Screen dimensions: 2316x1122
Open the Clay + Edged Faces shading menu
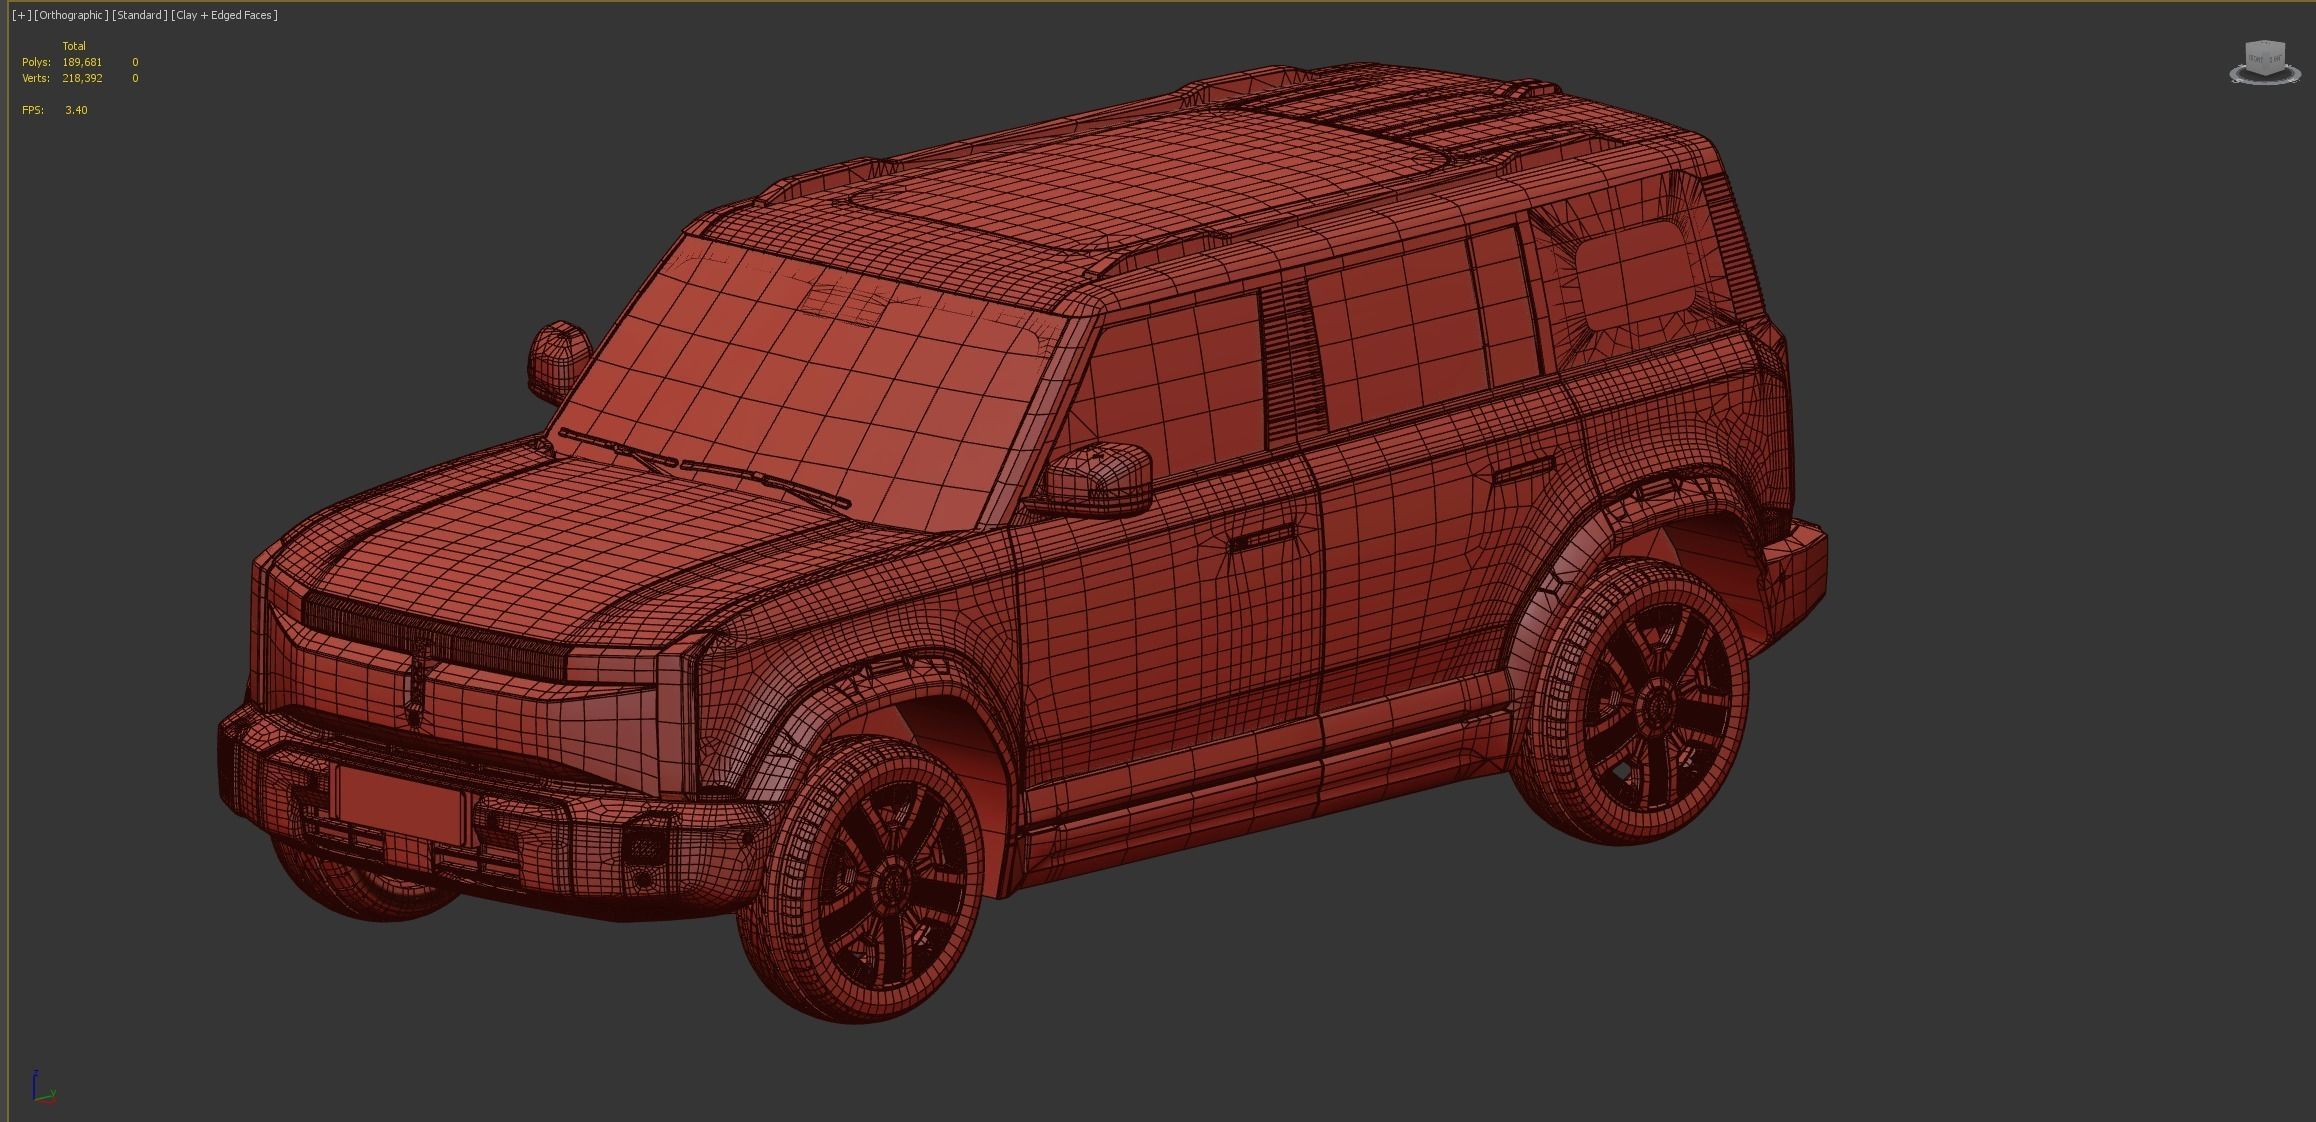225,15
